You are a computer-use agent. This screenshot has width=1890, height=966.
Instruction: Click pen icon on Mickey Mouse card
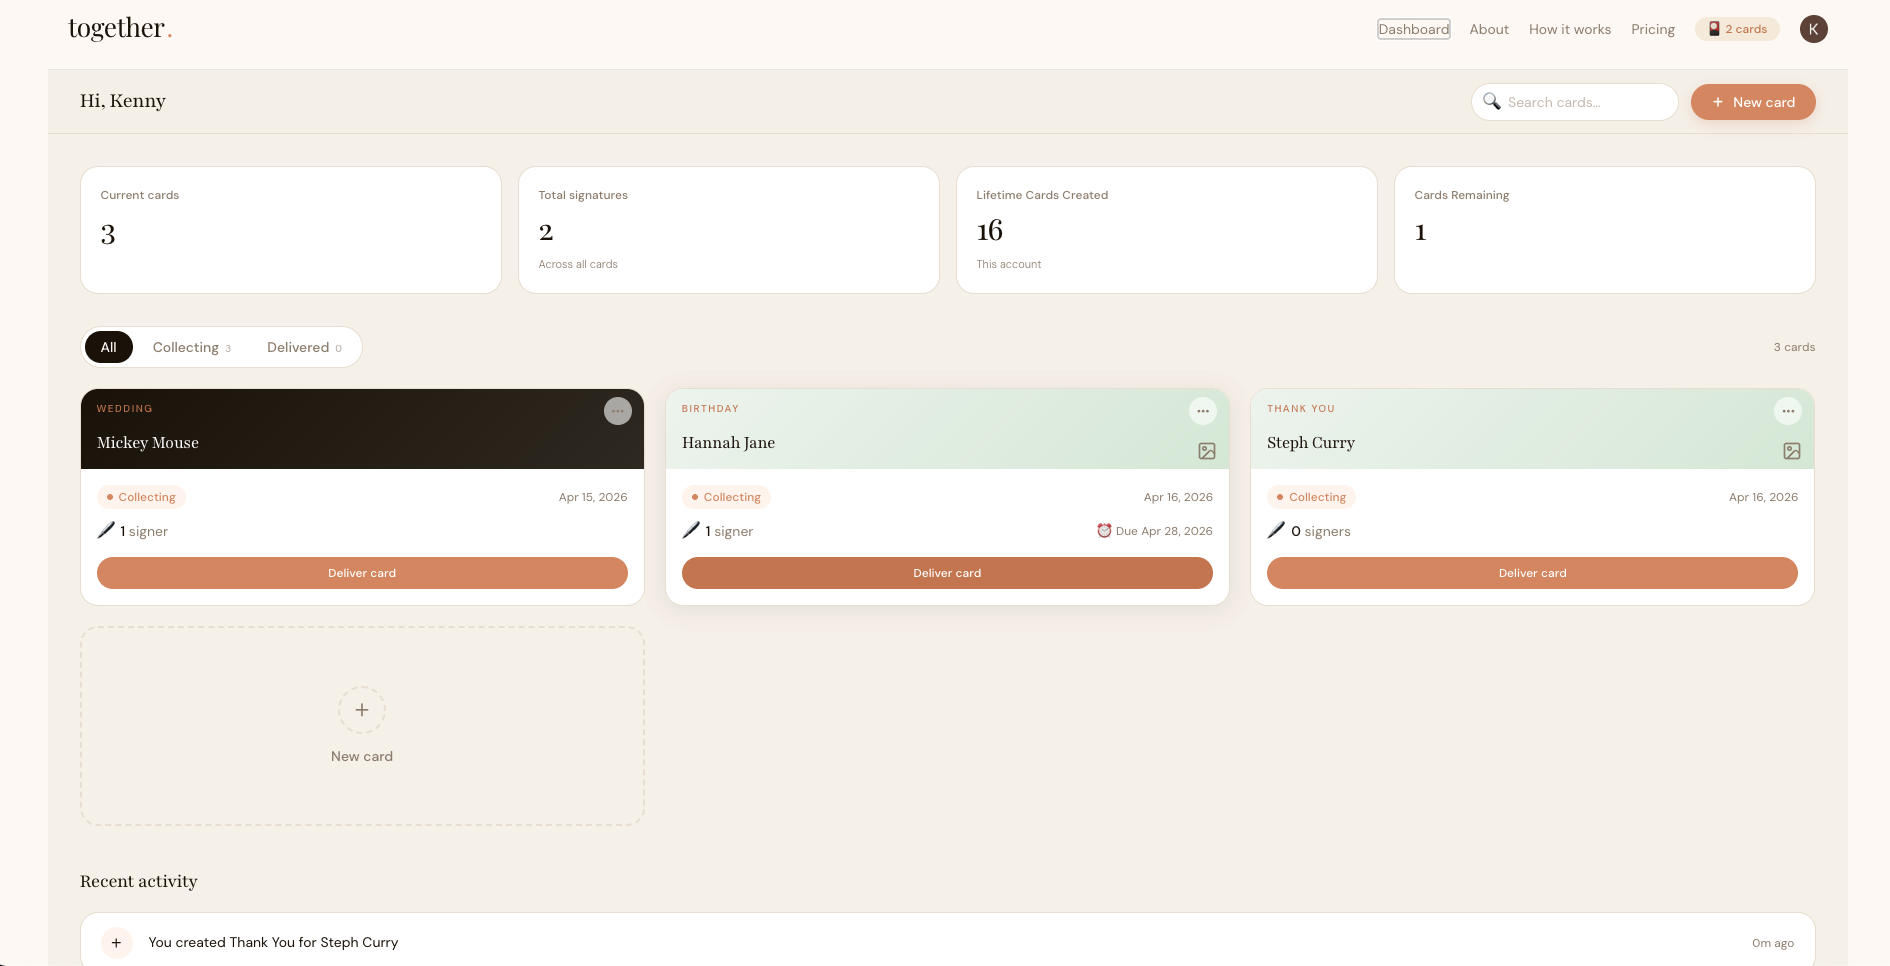click(x=106, y=530)
